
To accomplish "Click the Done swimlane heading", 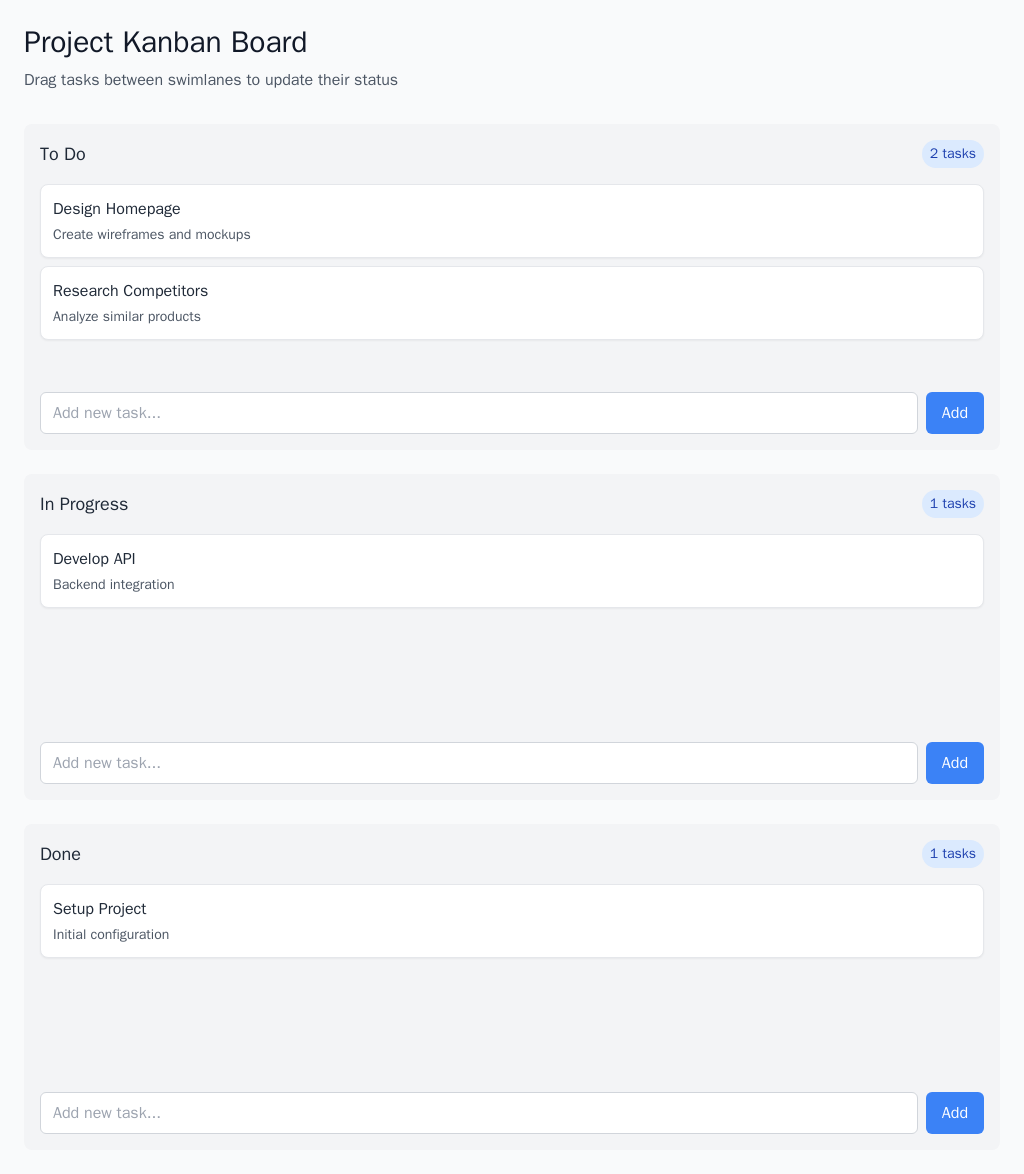I will 60,854.
